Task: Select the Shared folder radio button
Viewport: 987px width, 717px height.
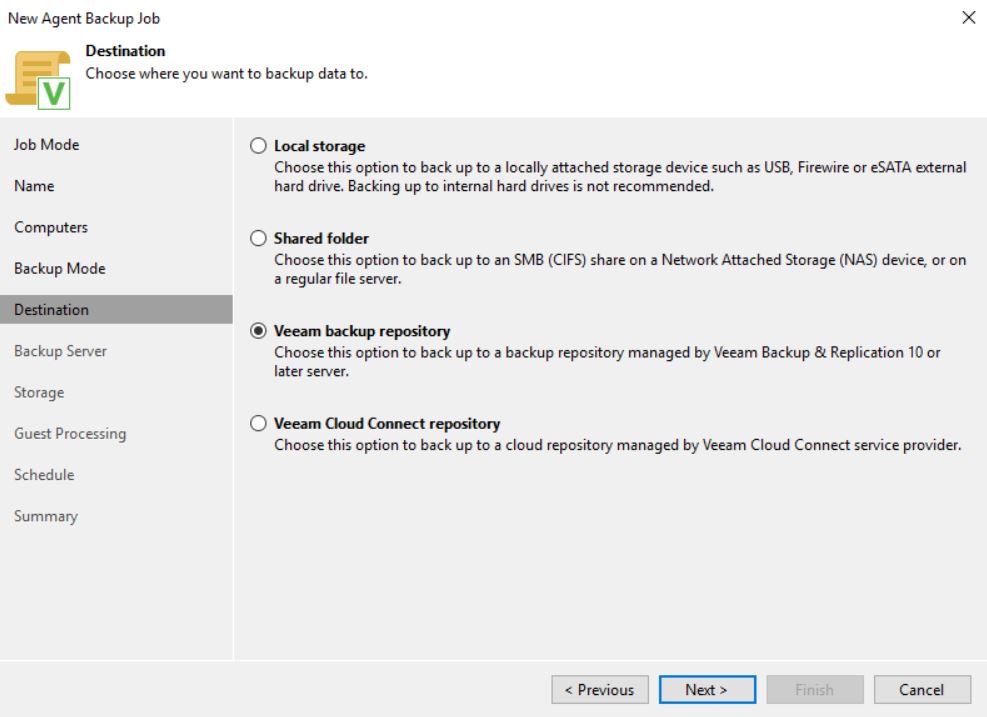Action: coord(258,239)
